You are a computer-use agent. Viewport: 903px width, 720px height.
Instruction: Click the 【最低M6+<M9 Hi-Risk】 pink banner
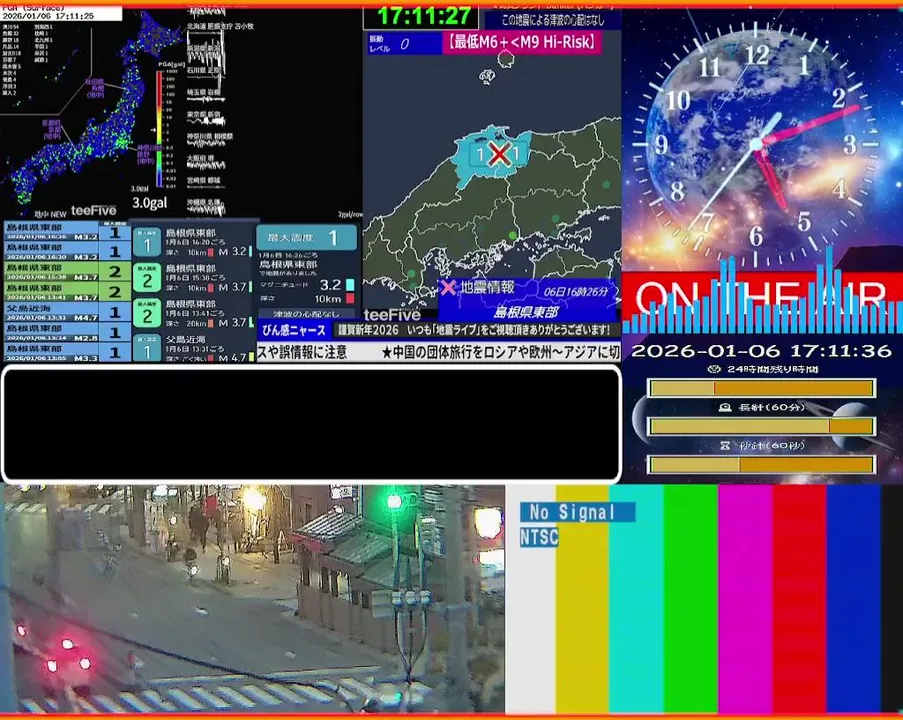coord(522,42)
